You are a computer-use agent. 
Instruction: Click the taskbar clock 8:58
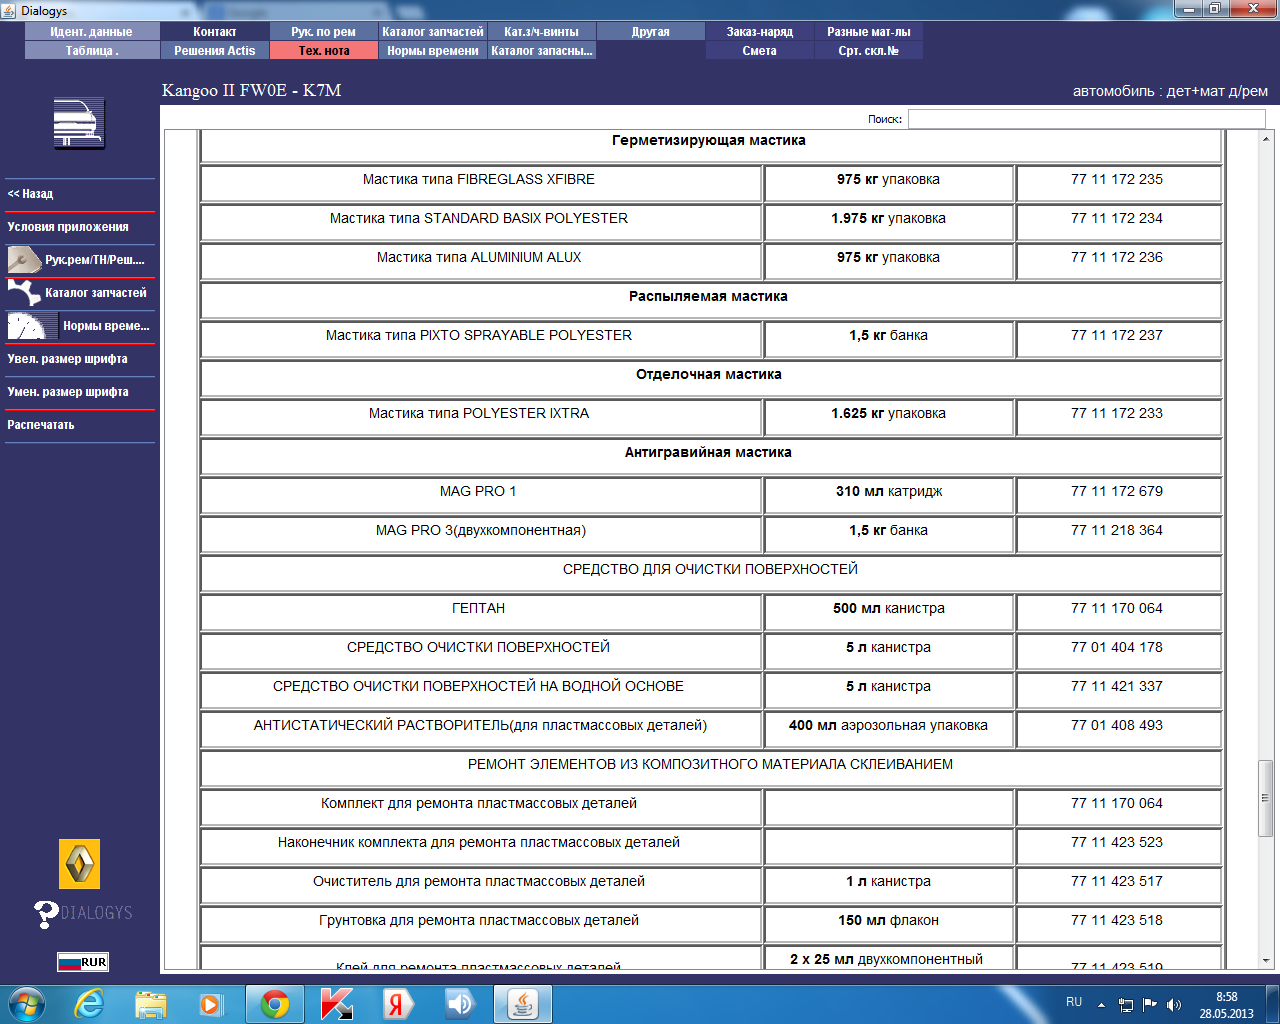tap(1227, 997)
